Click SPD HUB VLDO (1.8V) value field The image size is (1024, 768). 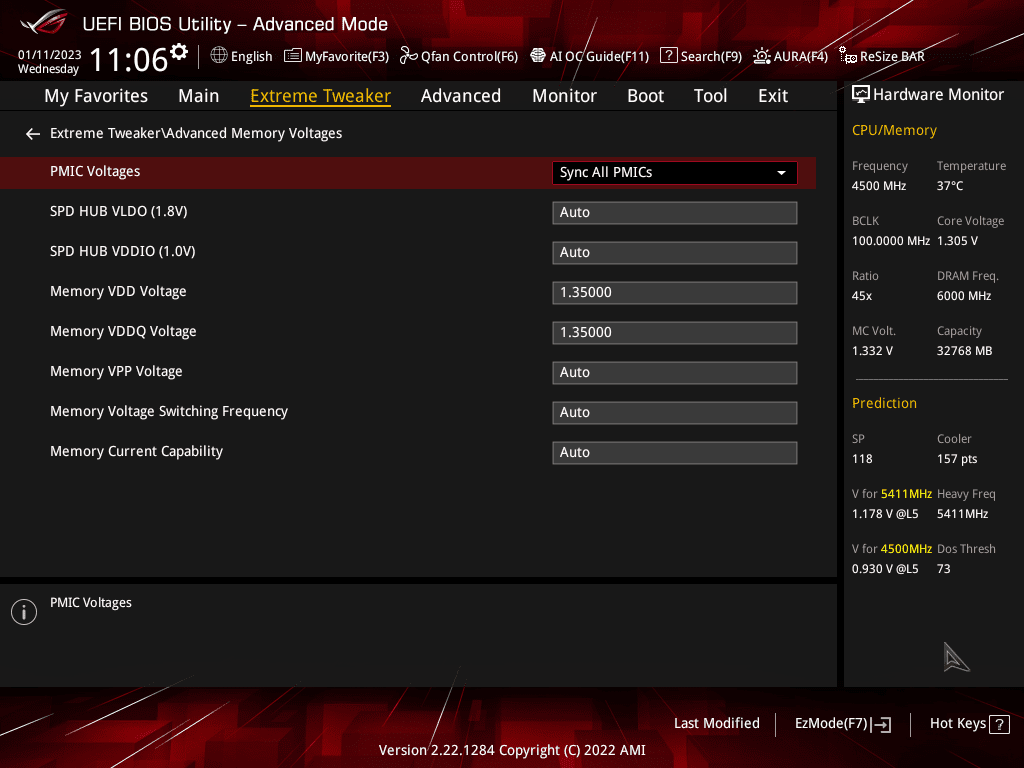click(675, 213)
